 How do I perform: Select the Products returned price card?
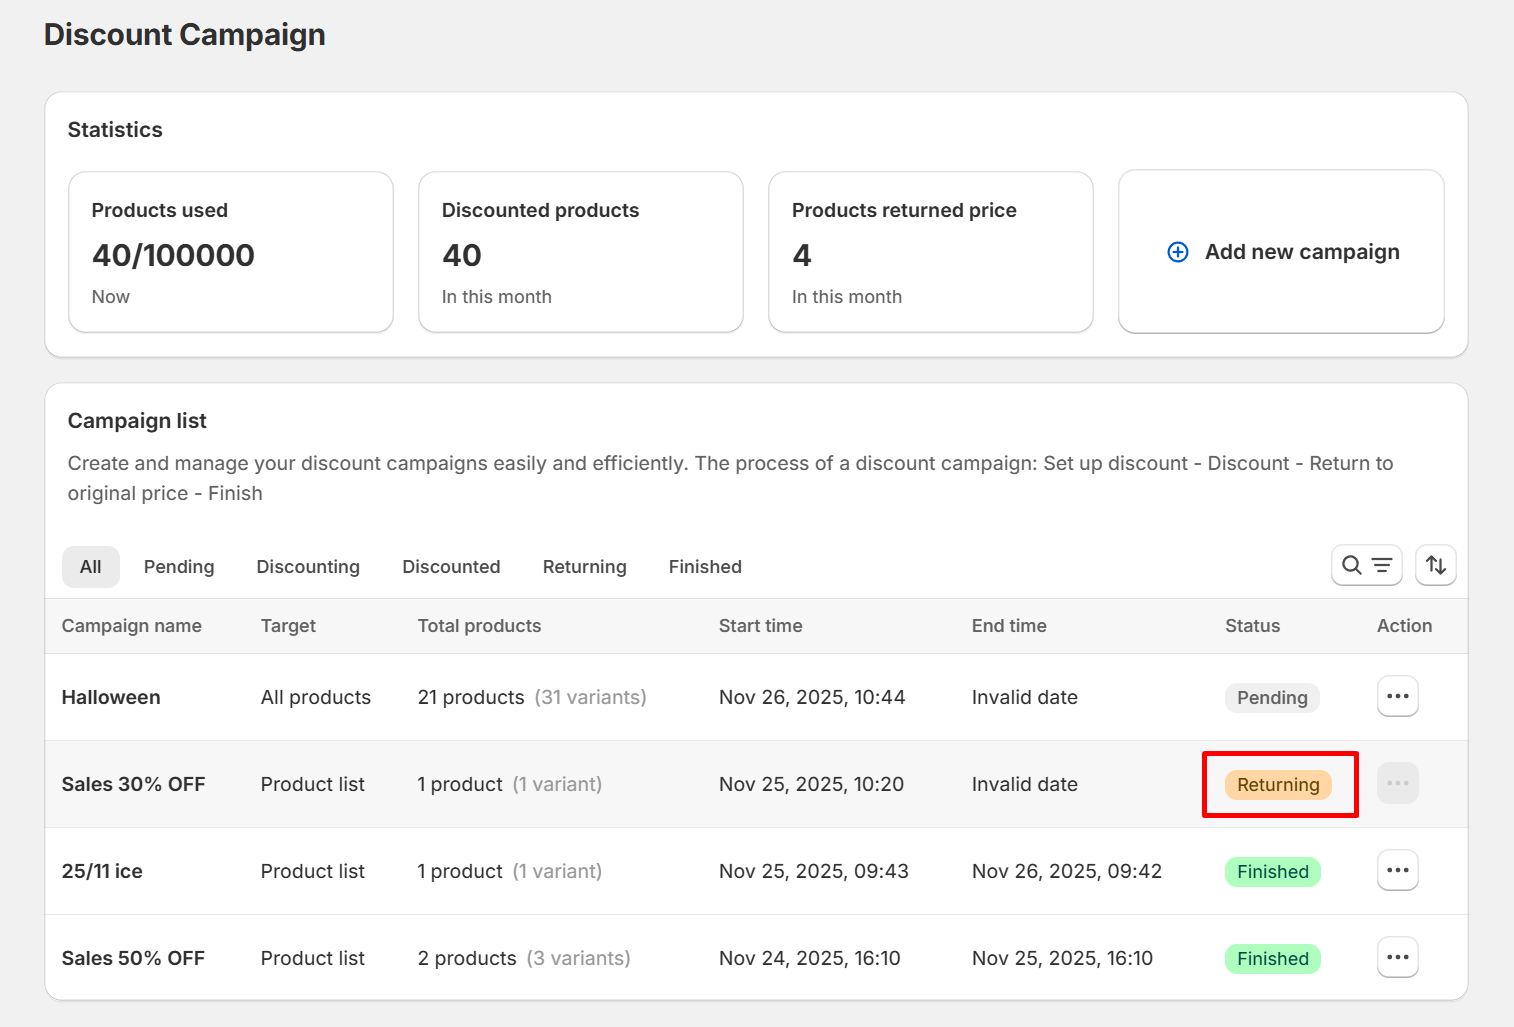931,252
